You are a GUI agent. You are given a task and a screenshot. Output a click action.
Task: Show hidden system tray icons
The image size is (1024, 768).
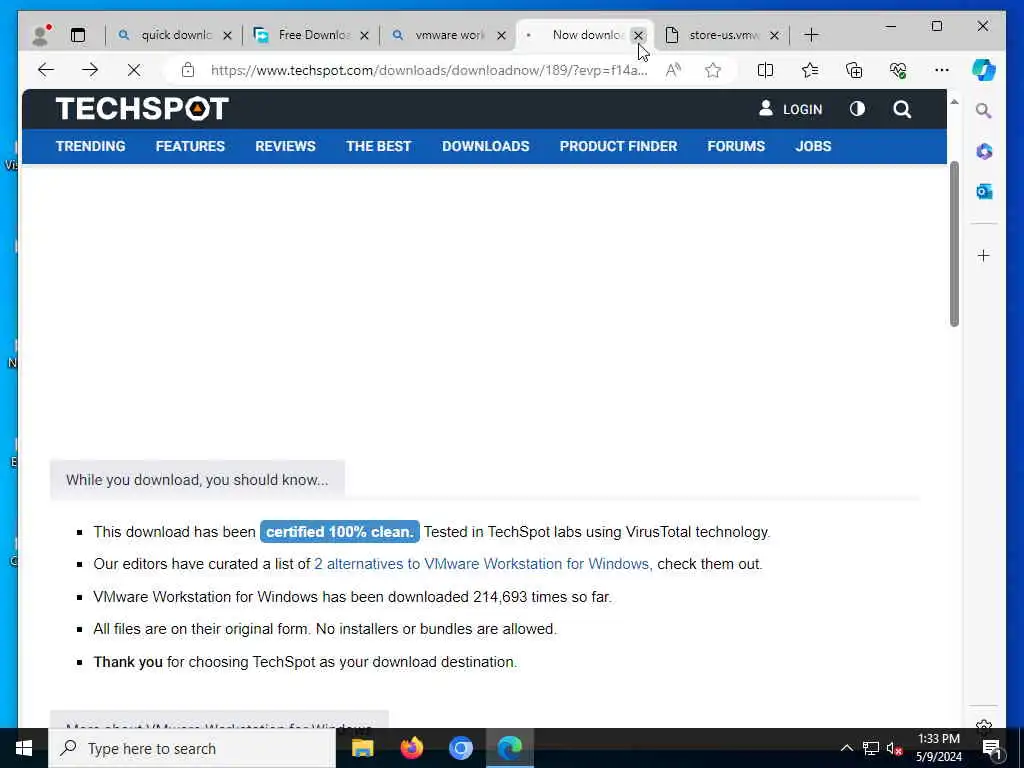(846, 748)
